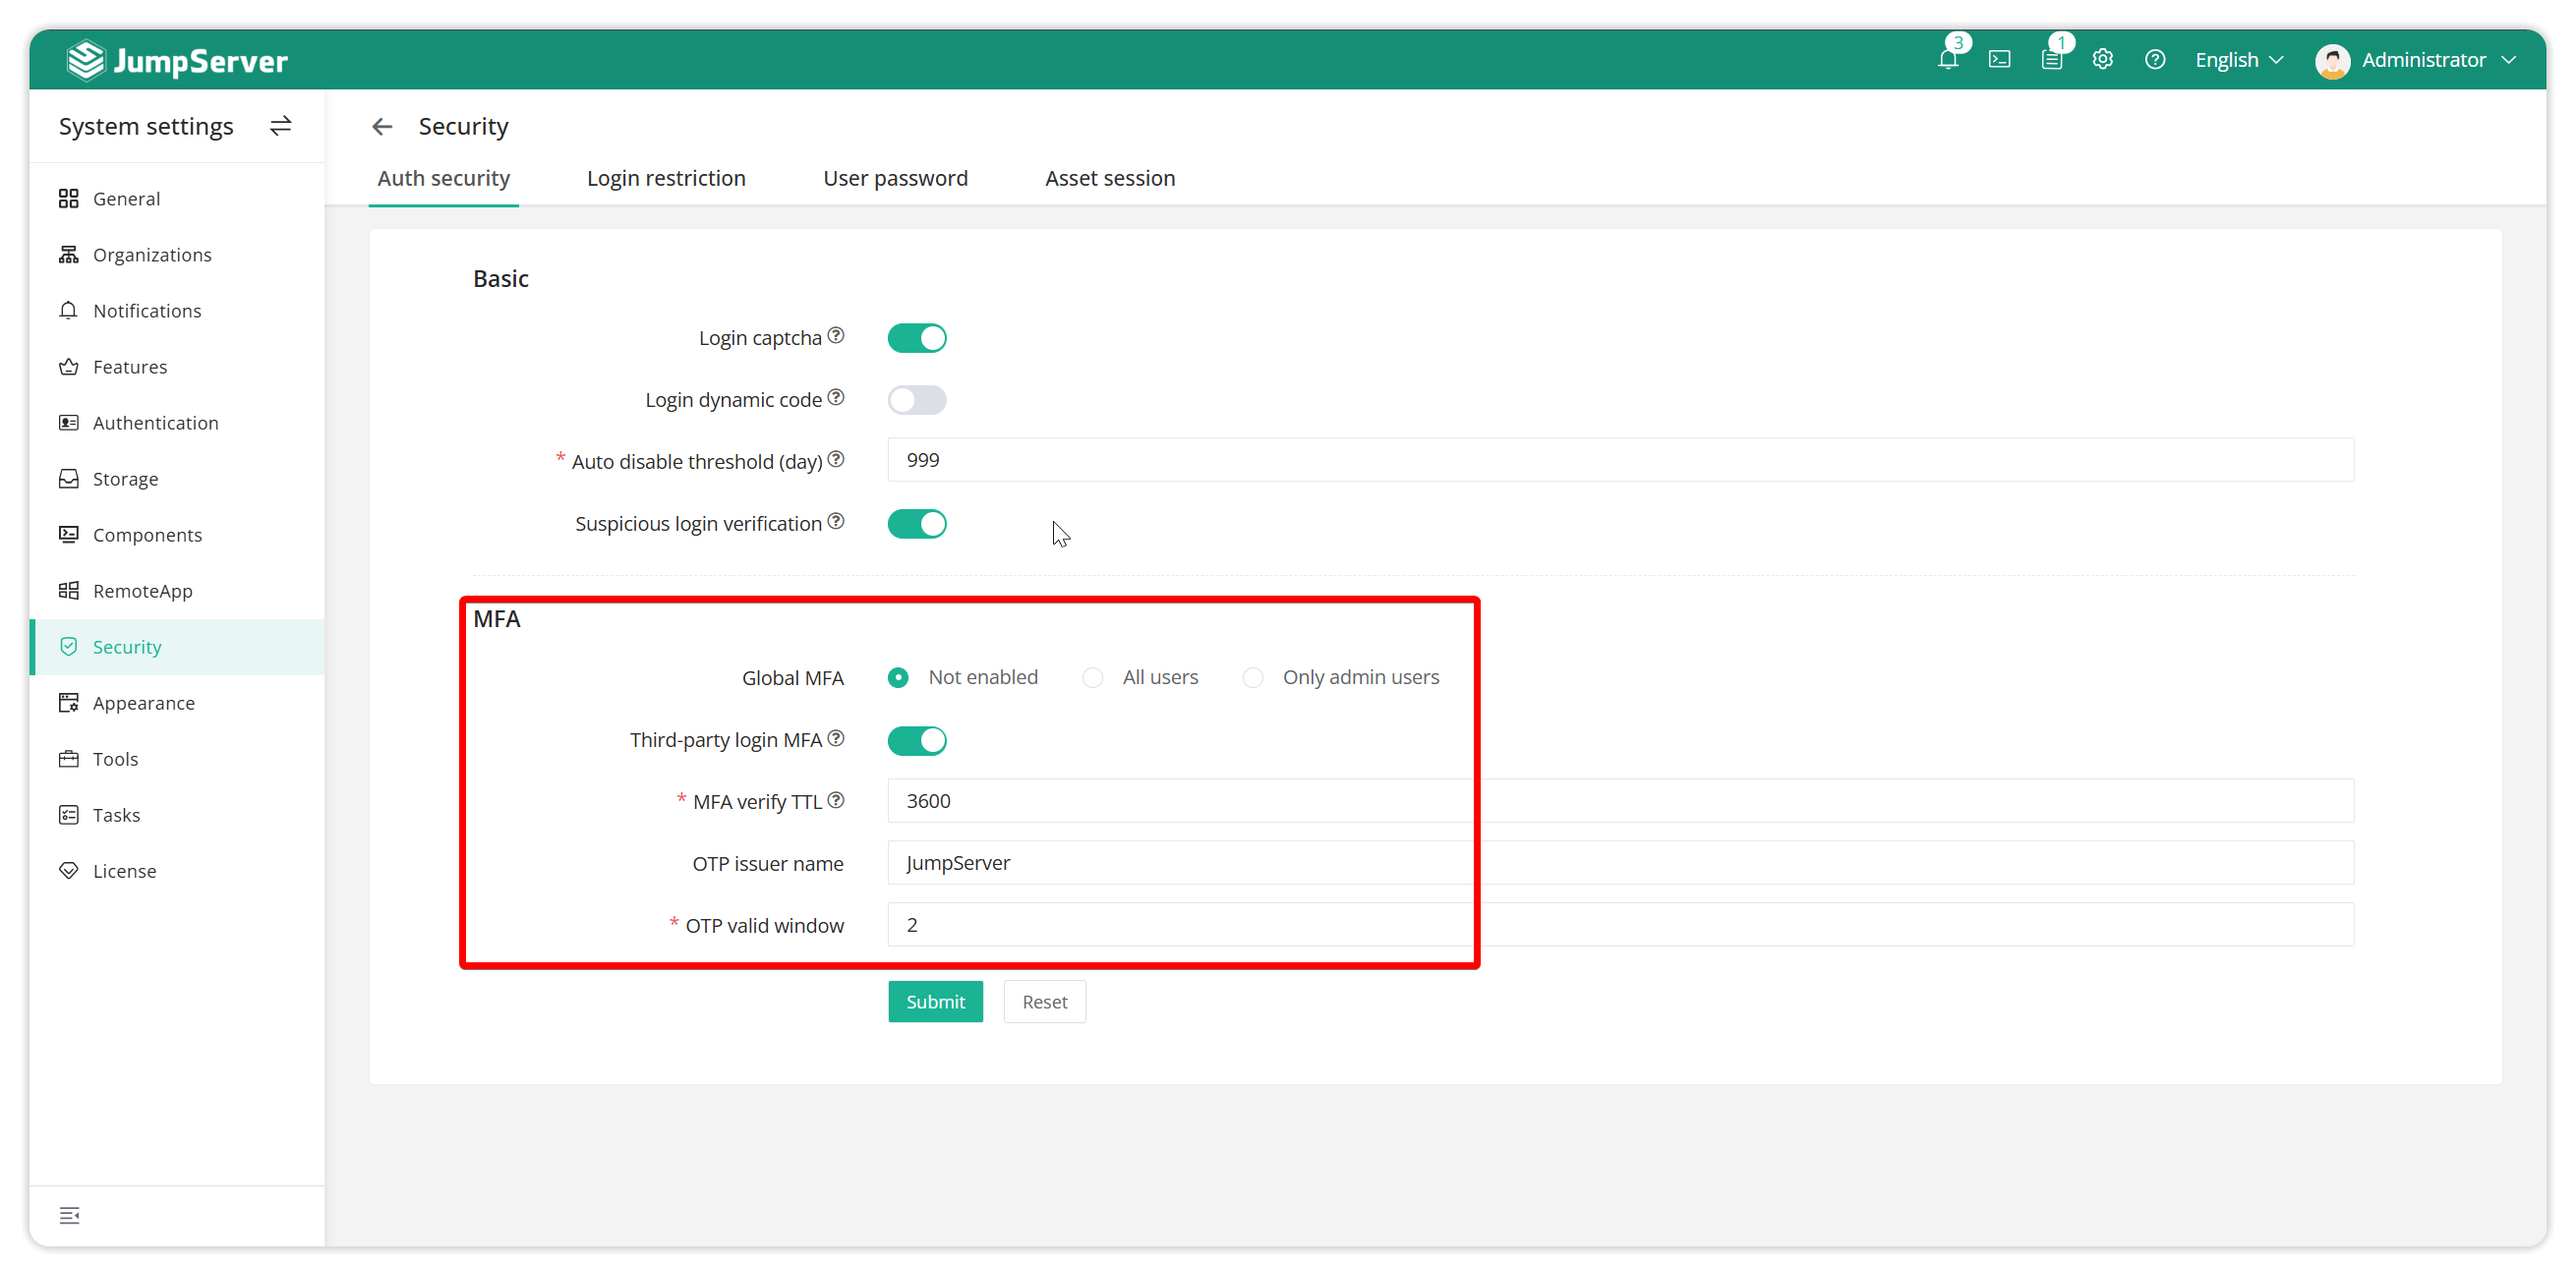Disable the Login captcha switch
2576x1266 pixels.
pyautogui.click(x=917, y=338)
